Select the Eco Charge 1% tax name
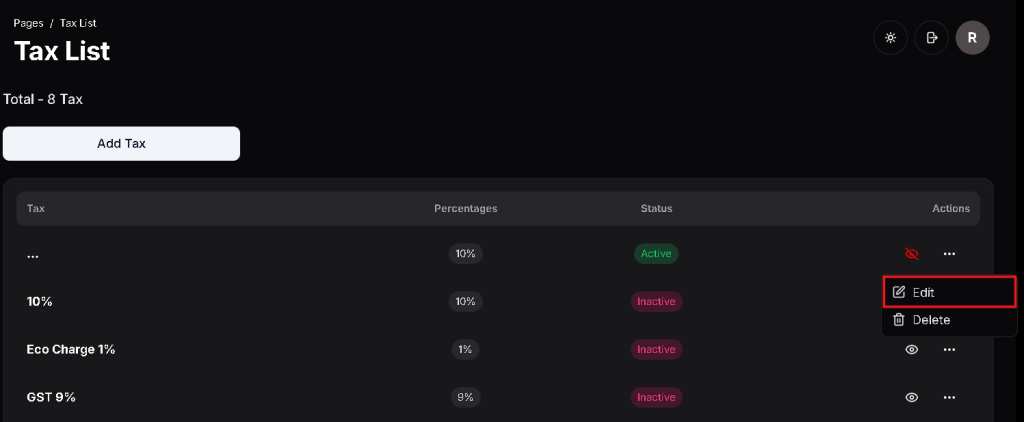The width and height of the screenshot is (1024, 422). [x=71, y=350]
